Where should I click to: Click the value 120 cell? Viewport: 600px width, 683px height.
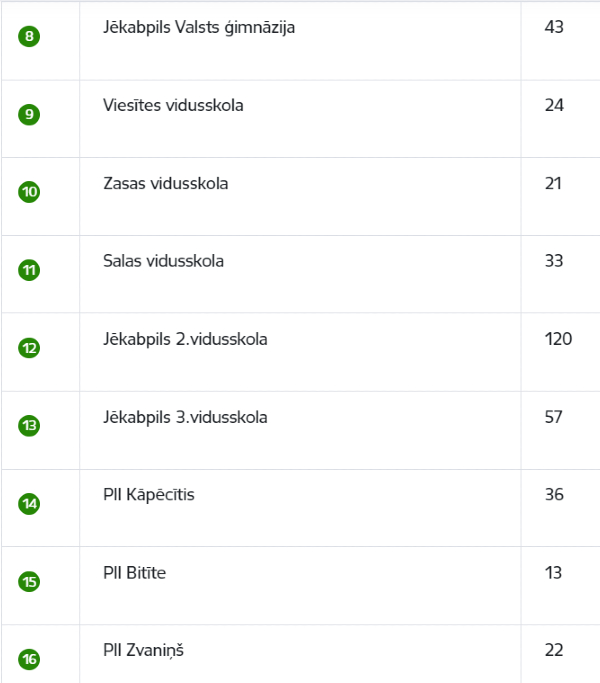[558, 339]
